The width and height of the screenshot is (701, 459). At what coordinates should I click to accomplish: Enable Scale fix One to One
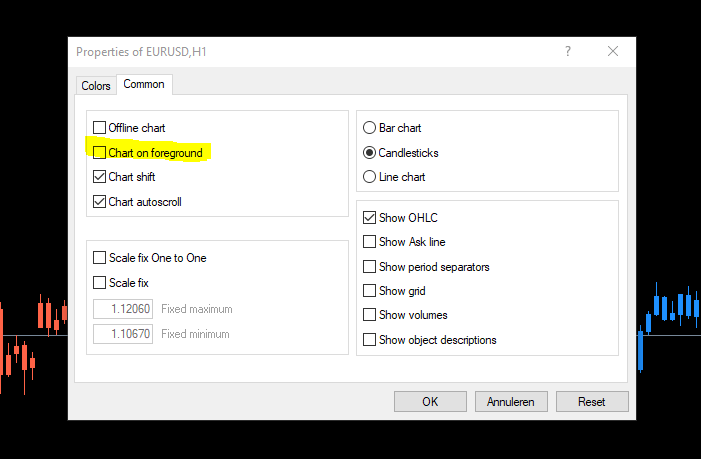click(x=100, y=258)
